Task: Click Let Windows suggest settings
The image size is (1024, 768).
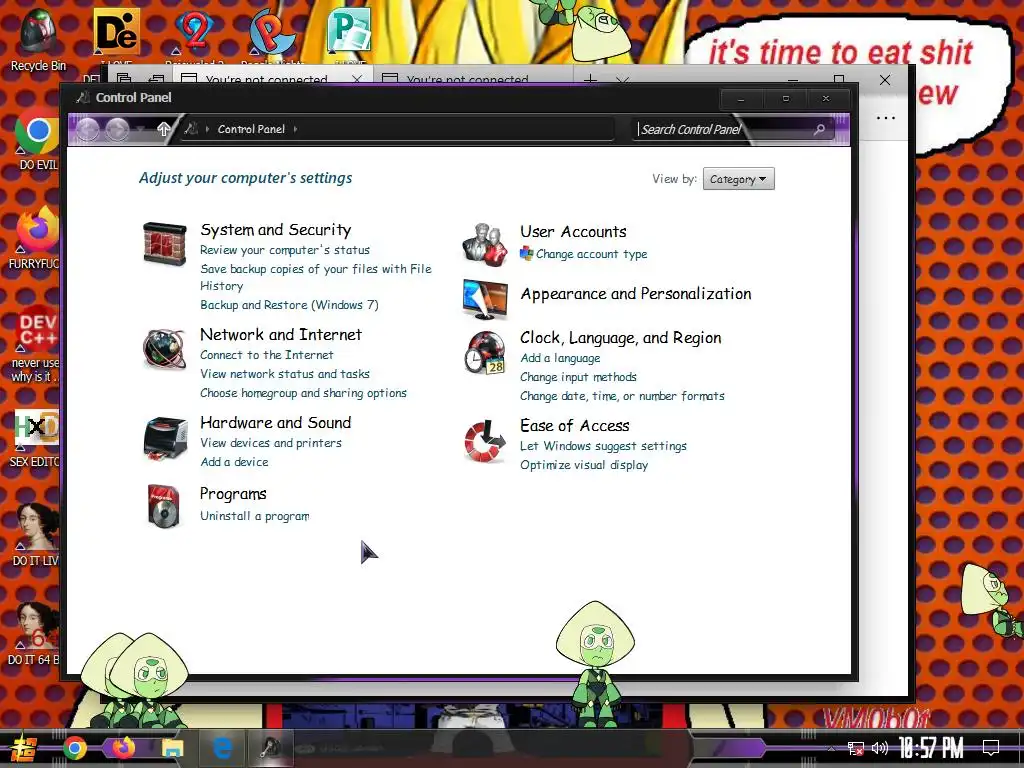Action: [603, 446]
